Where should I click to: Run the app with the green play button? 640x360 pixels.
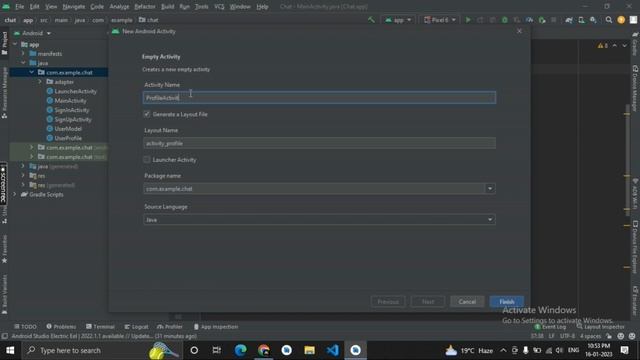point(468,20)
